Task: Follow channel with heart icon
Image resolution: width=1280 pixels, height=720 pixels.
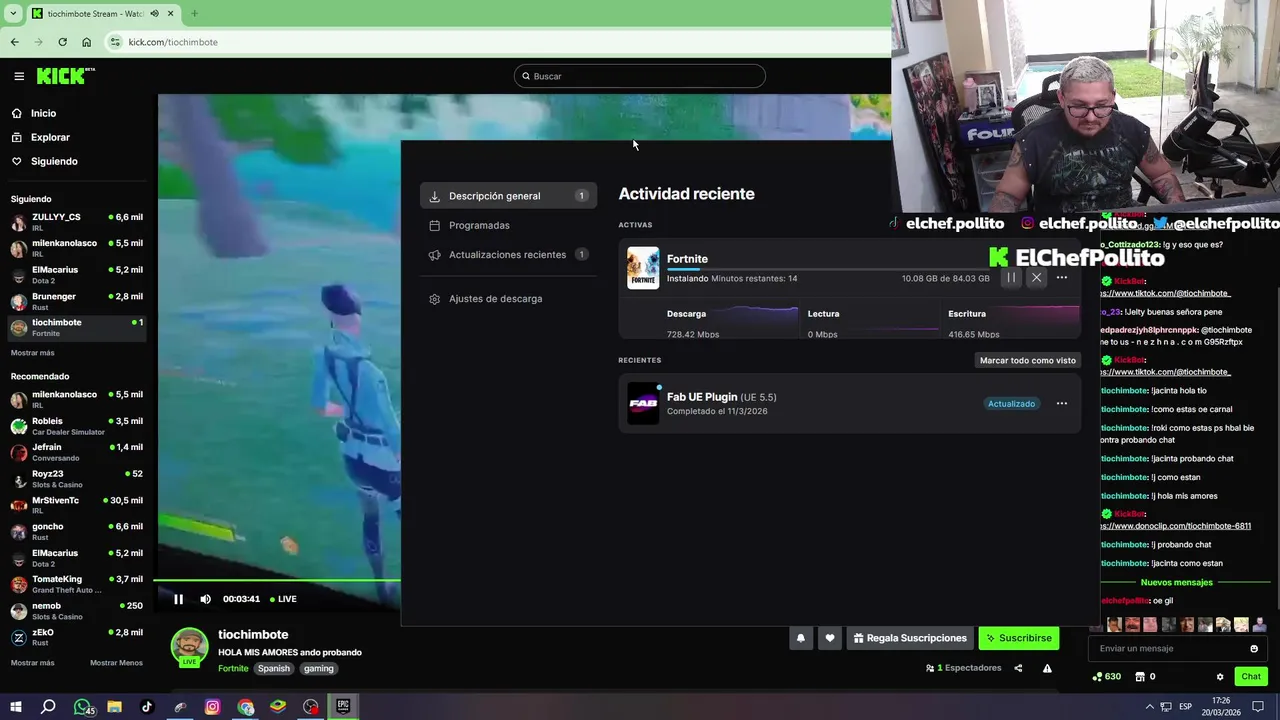Action: (x=829, y=638)
